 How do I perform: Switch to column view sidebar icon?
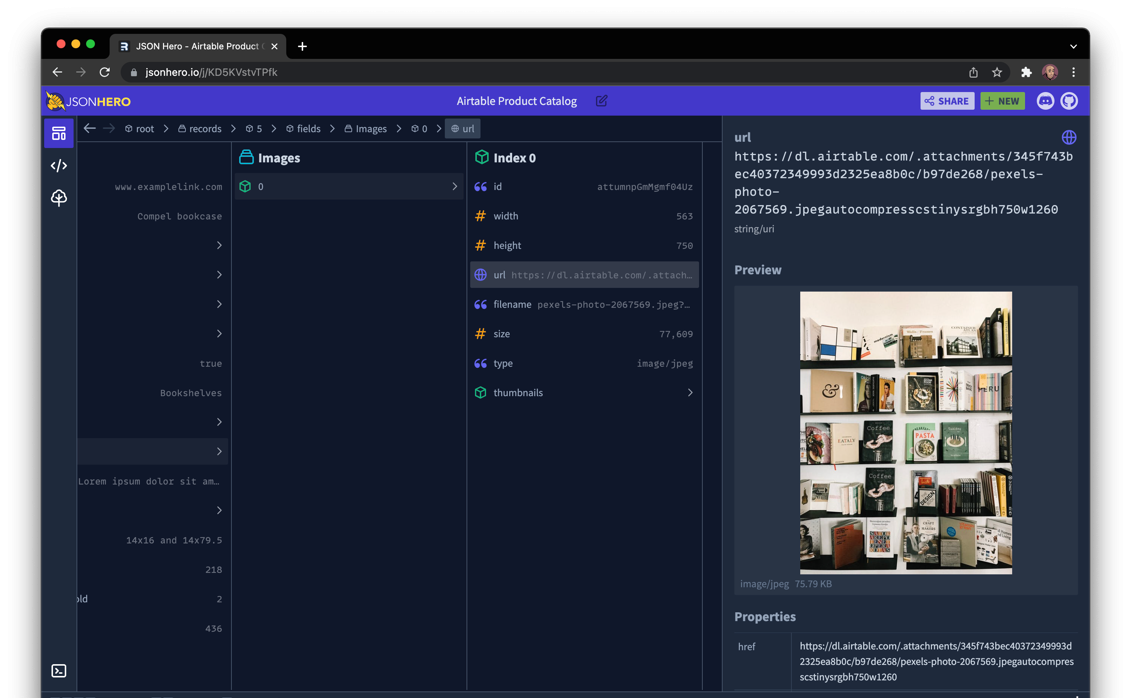(x=59, y=134)
